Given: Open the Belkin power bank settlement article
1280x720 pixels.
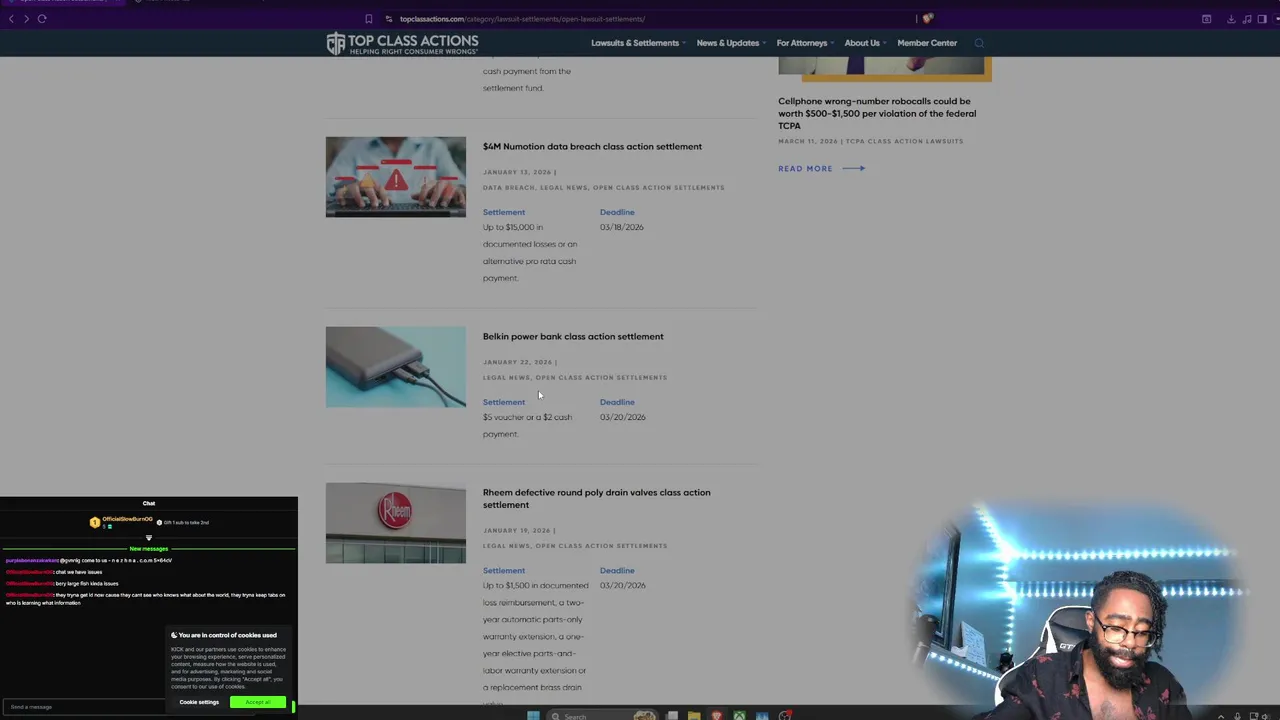Looking at the screenshot, I should [x=573, y=336].
